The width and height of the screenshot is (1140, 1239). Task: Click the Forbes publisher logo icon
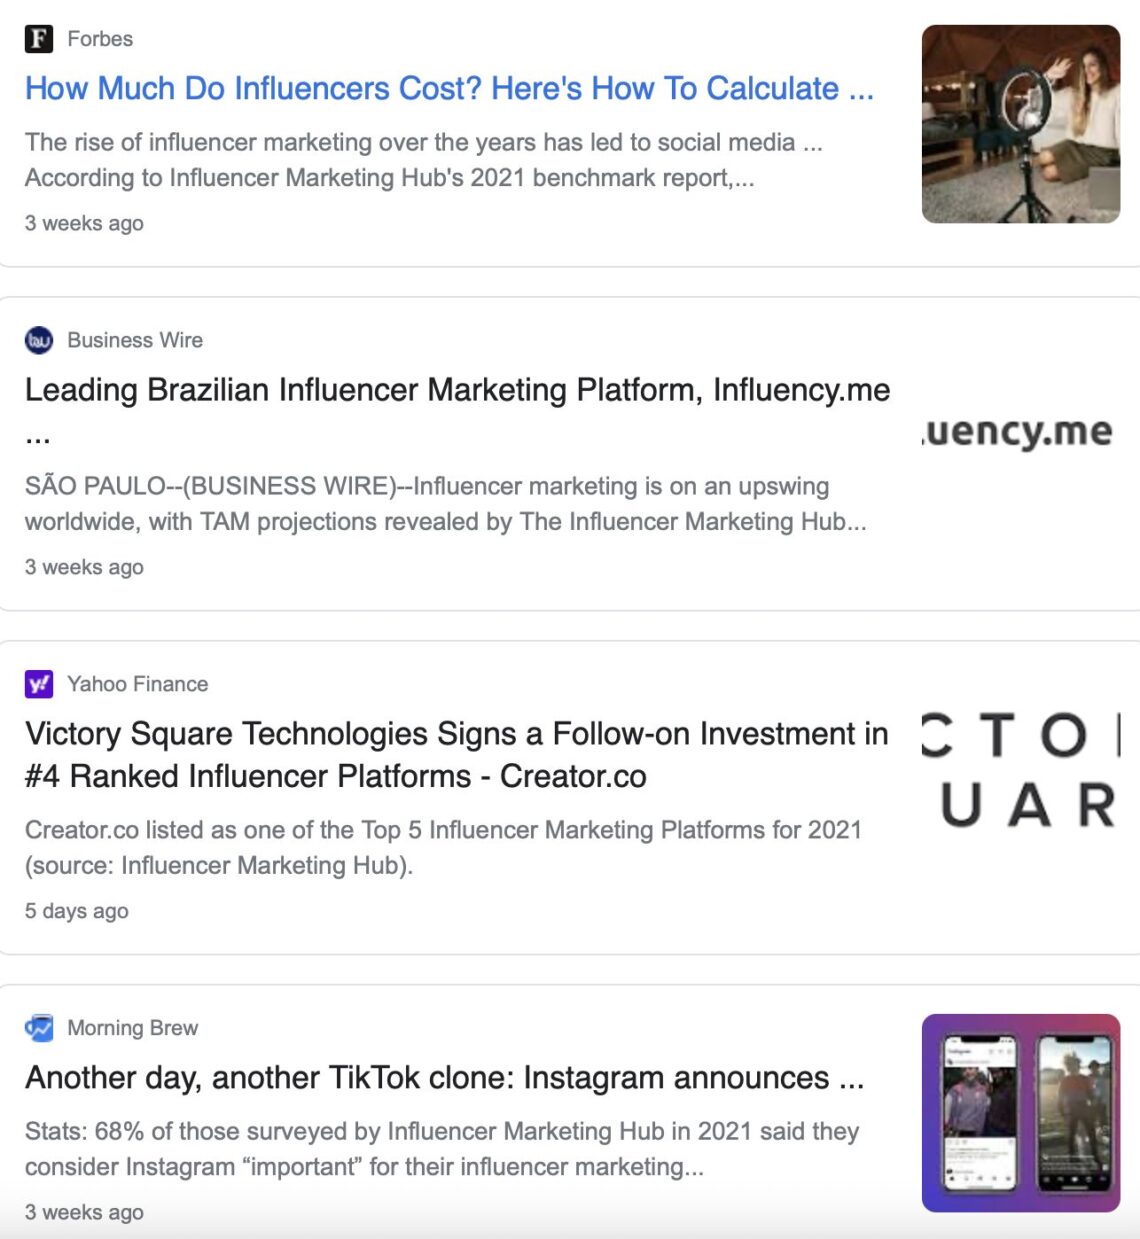pyautogui.click(x=38, y=38)
